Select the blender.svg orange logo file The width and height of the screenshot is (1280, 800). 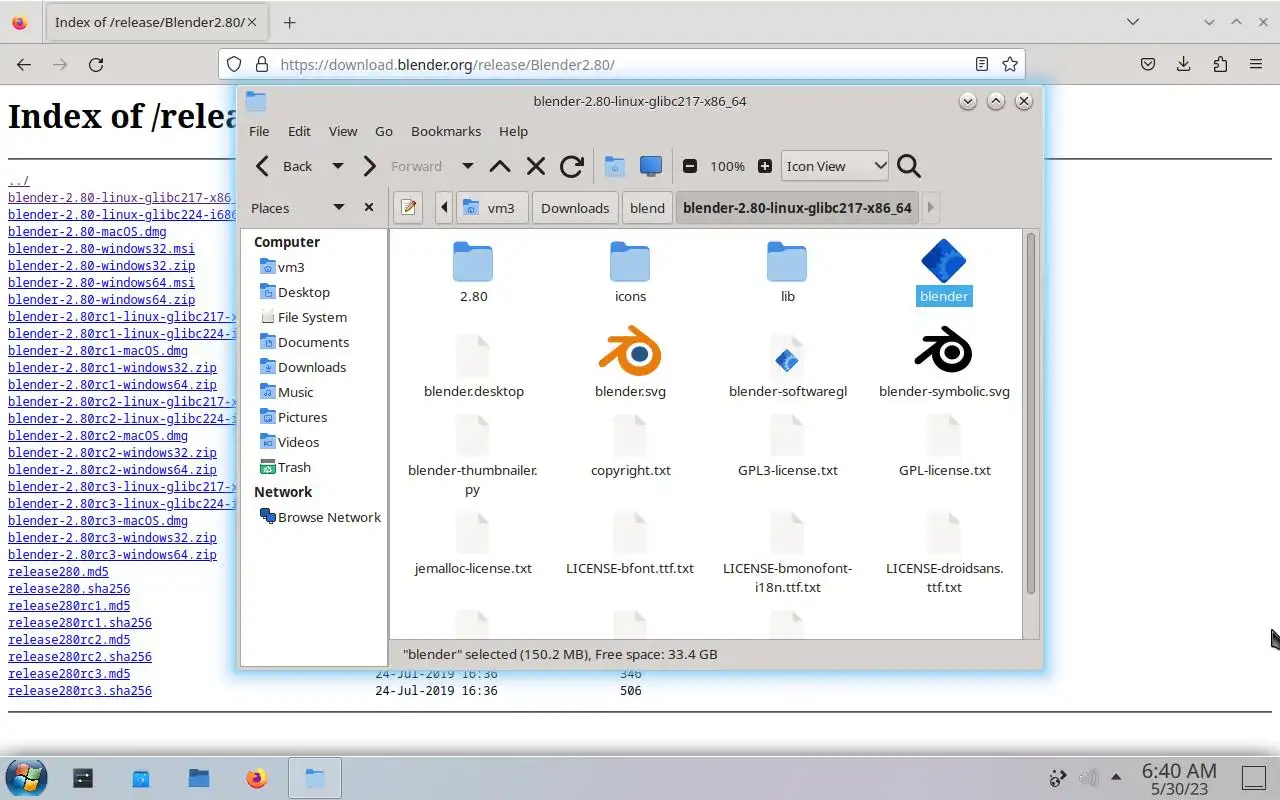tap(630, 352)
